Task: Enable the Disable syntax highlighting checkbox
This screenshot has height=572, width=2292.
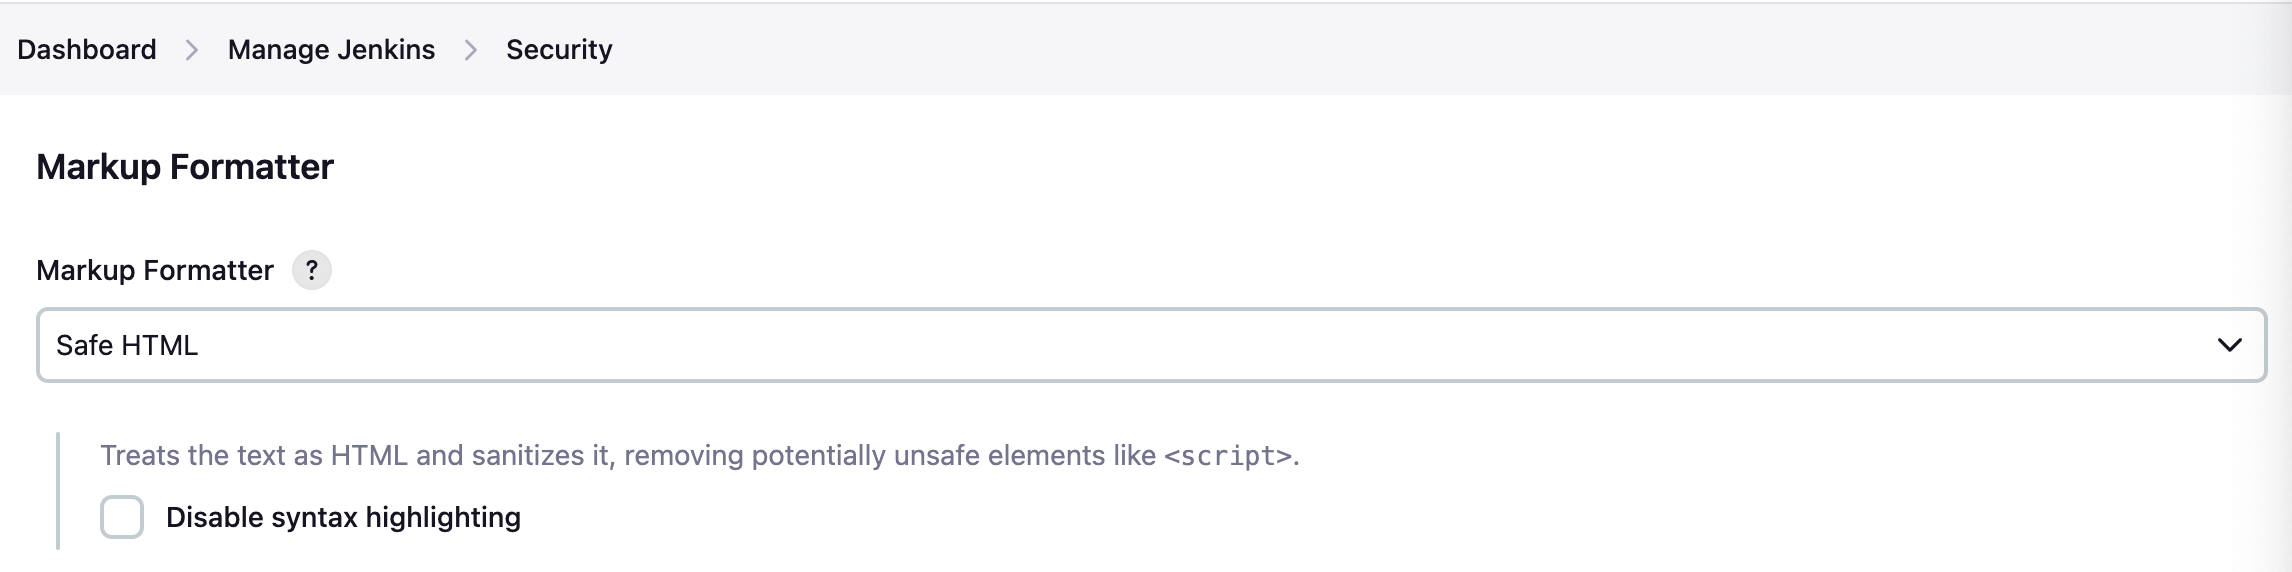Action: [x=122, y=517]
